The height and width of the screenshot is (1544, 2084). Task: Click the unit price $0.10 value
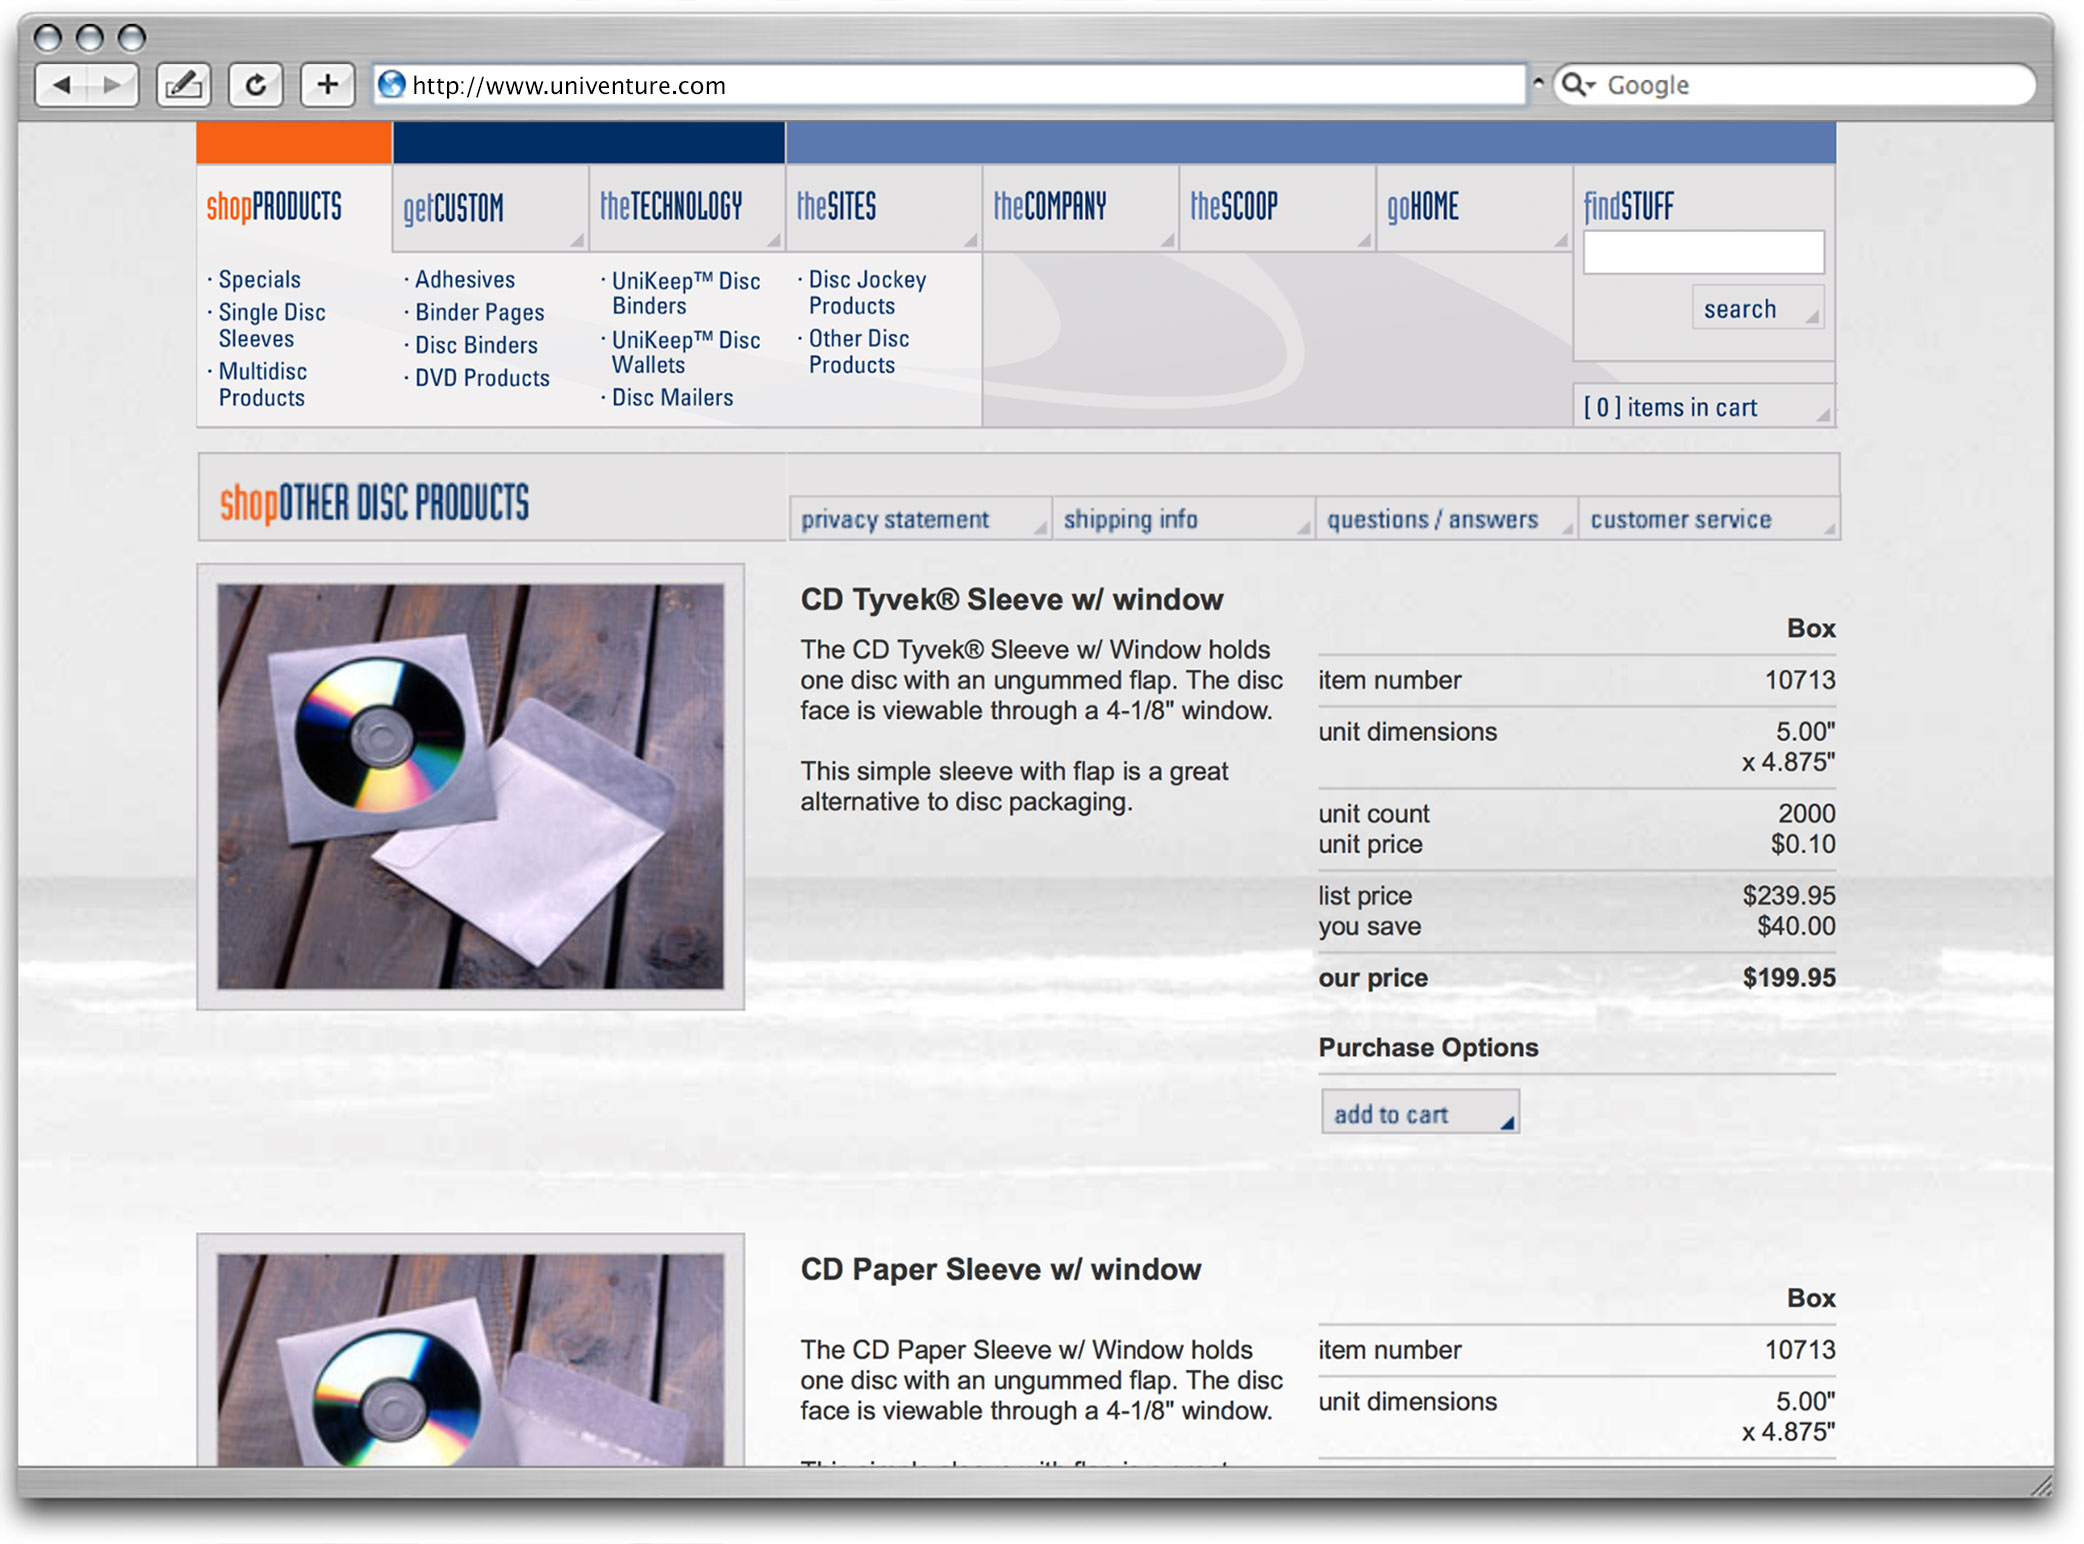[1803, 844]
